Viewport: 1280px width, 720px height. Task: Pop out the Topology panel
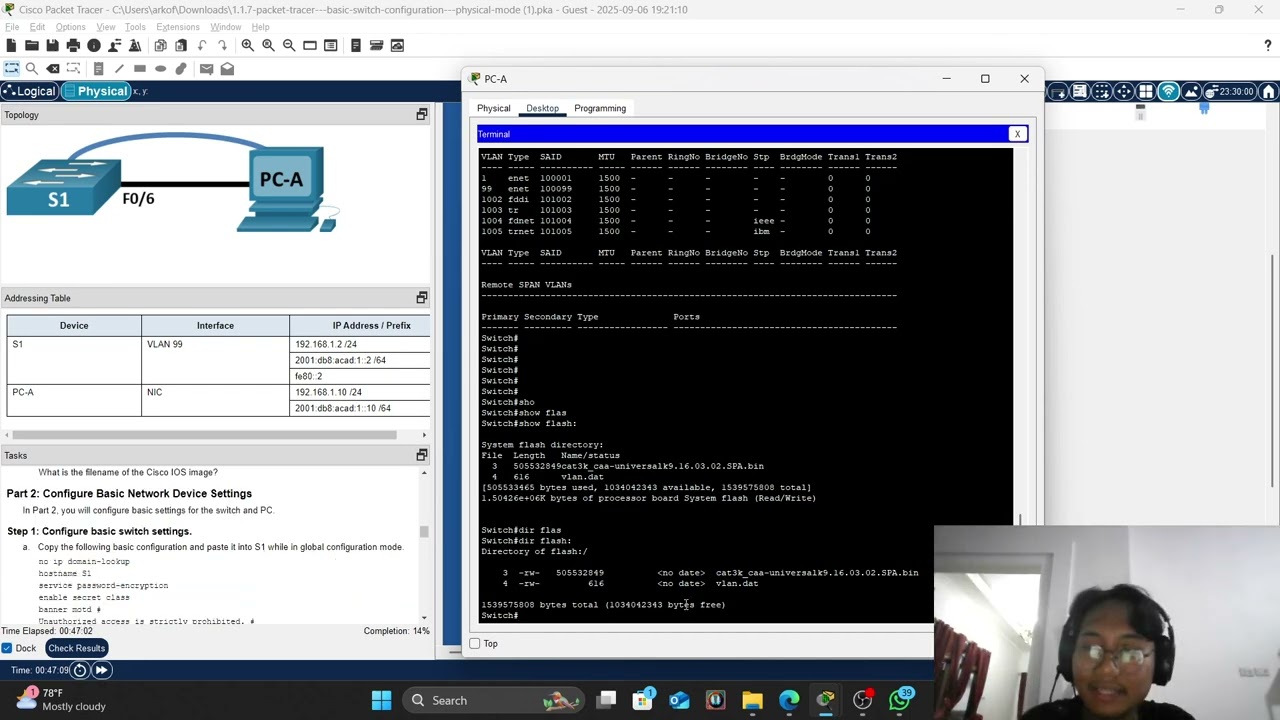[x=422, y=115]
